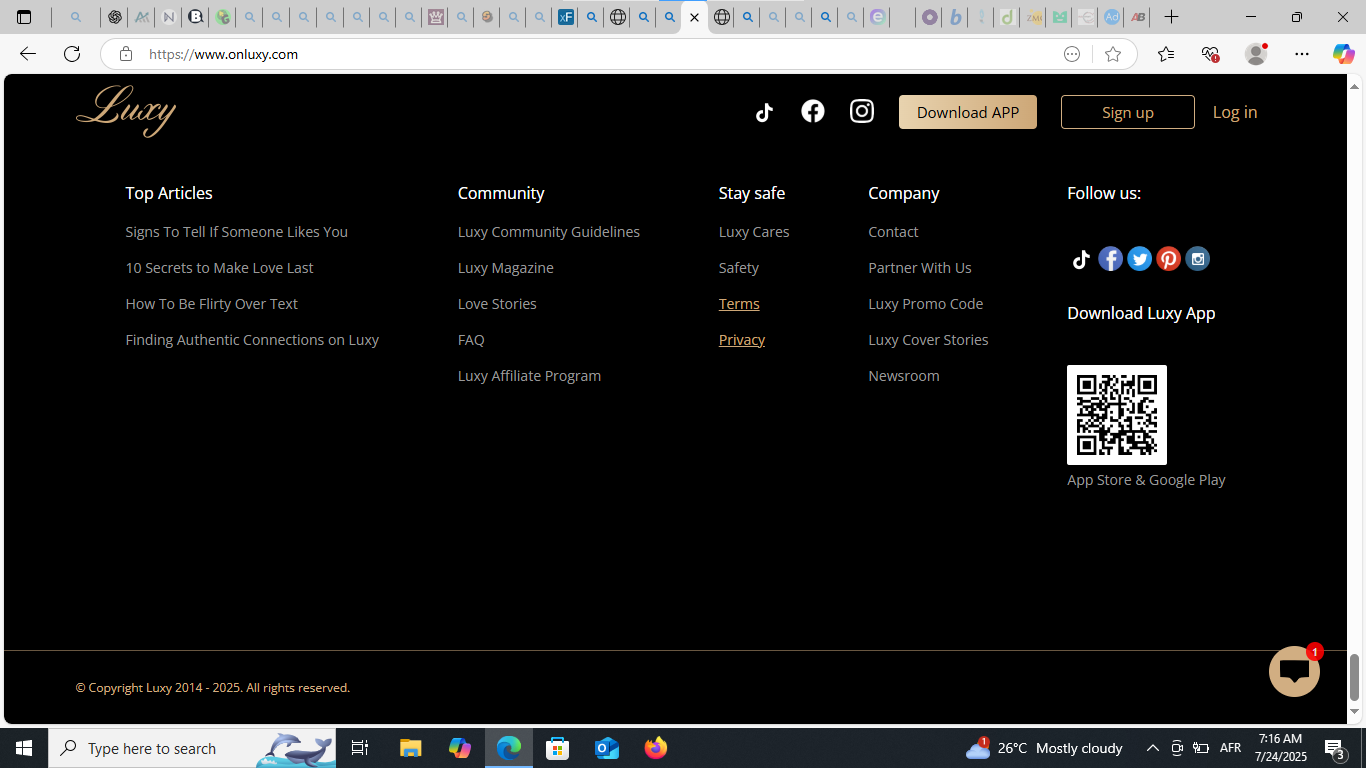The width and height of the screenshot is (1366, 768).
Task: Click the Luxy app QR code
Action: [1117, 415]
